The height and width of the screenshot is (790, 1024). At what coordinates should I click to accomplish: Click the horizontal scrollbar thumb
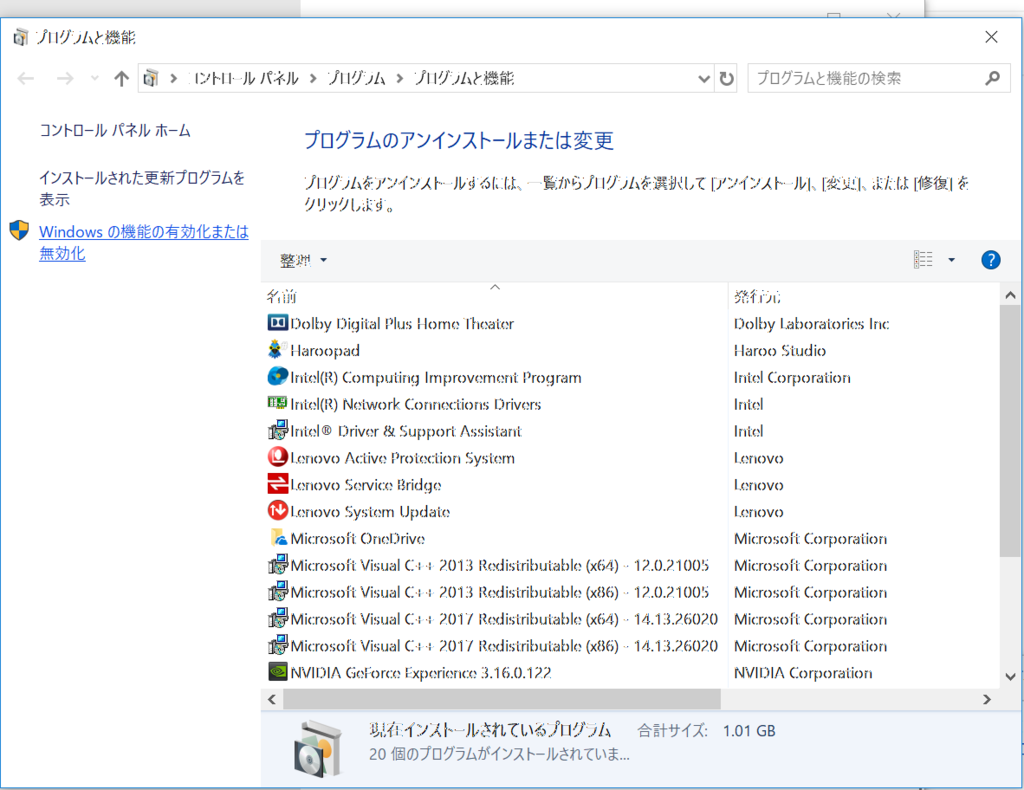tap(502, 699)
